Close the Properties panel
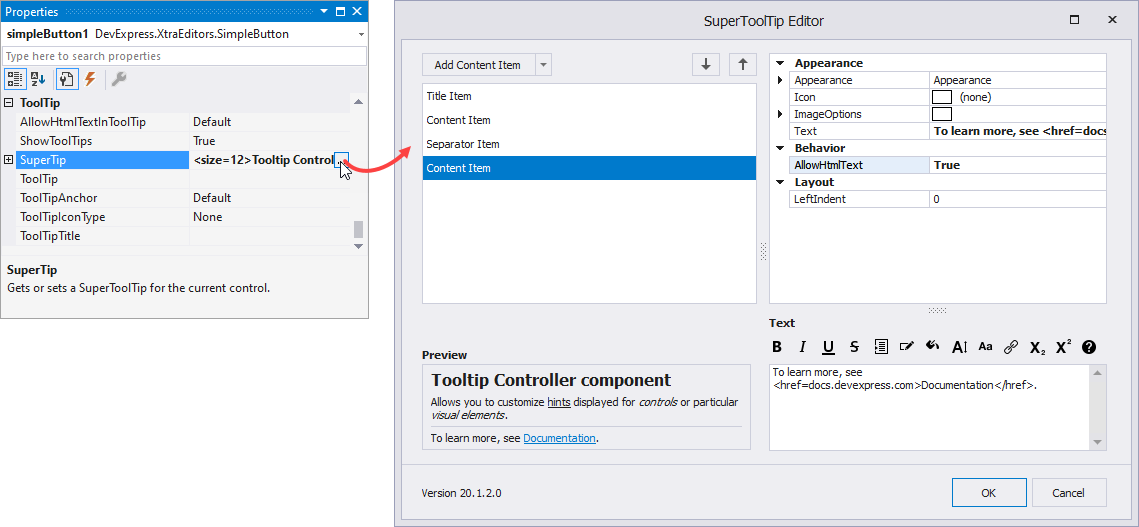The width and height of the screenshot is (1139, 527). [x=357, y=12]
